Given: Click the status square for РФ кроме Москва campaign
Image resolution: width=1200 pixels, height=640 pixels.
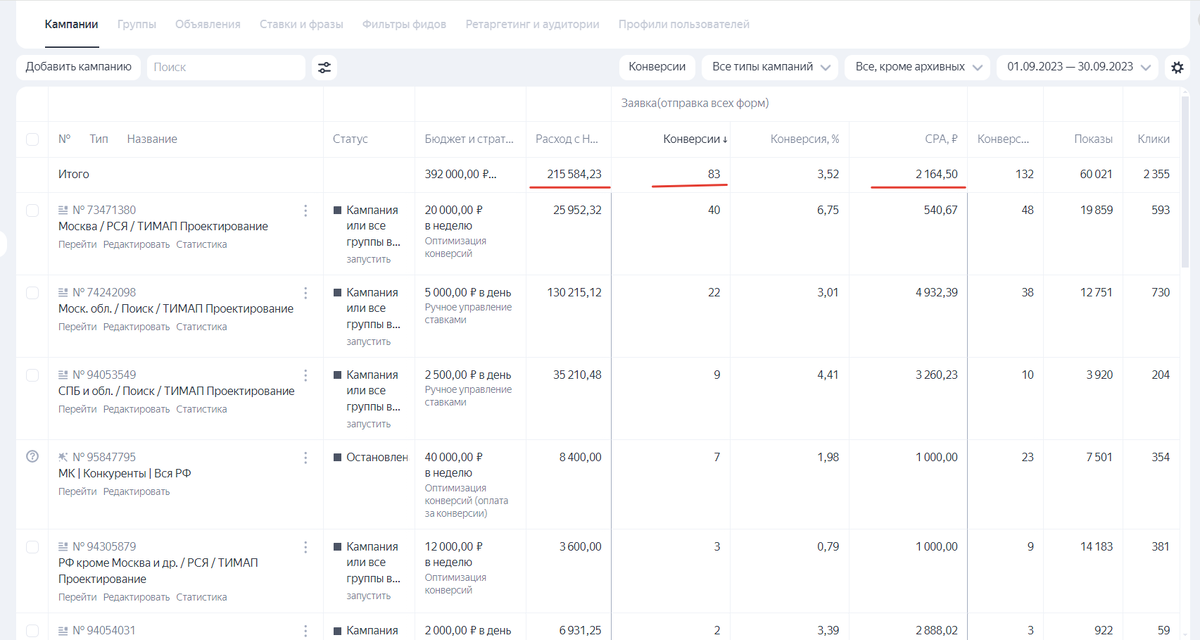Looking at the screenshot, I should point(337,547).
